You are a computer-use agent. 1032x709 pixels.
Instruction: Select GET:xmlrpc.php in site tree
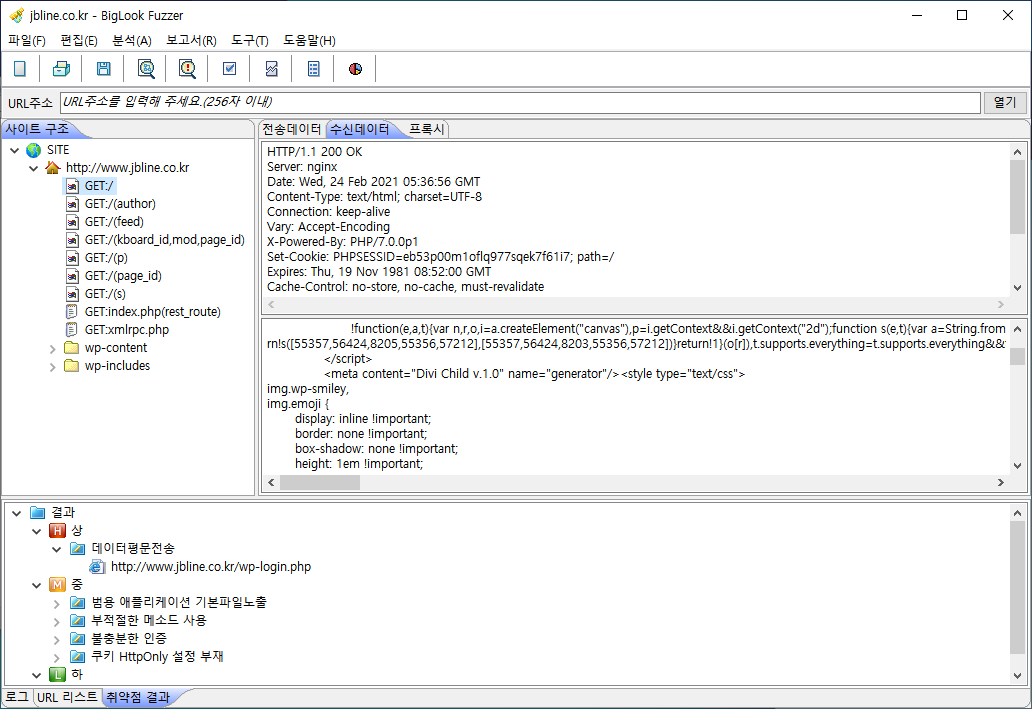click(126, 330)
